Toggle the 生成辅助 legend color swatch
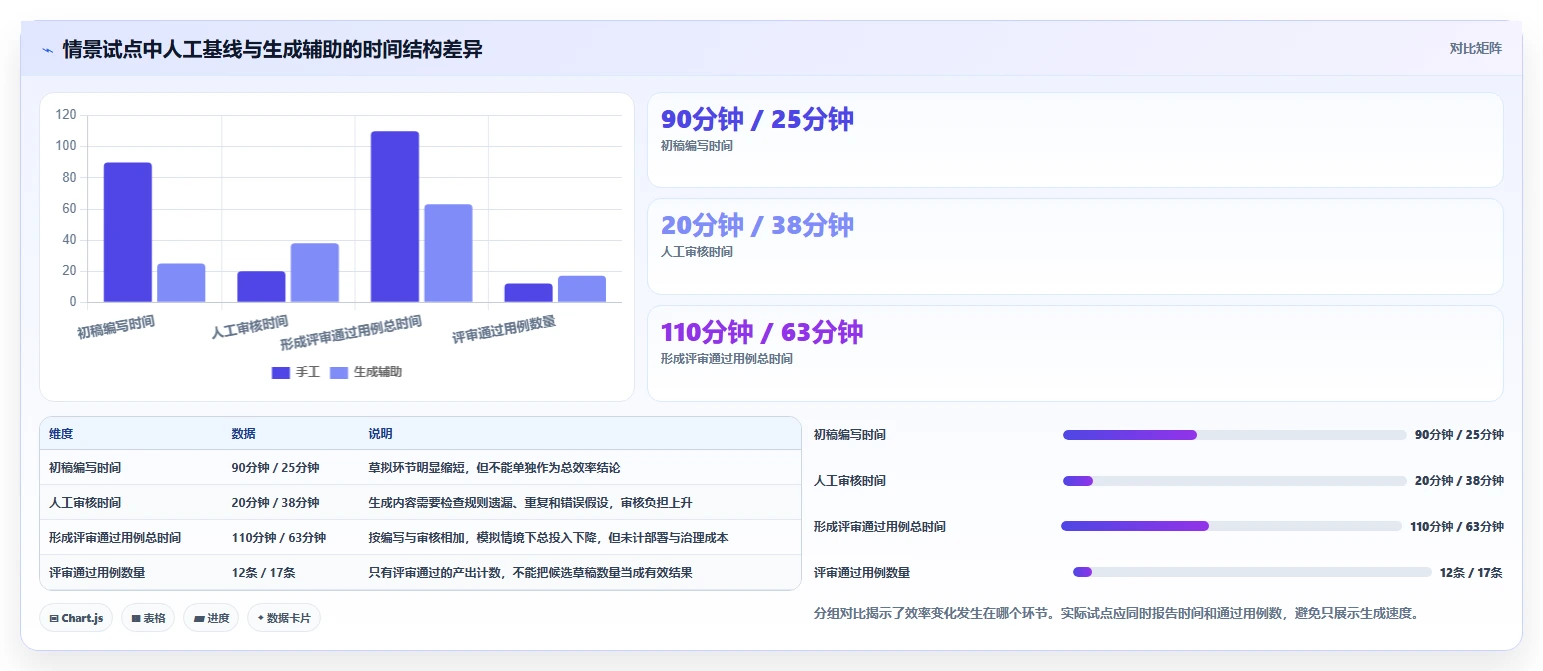The width and height of the screenshot is (1543, 671). (339, 372)
